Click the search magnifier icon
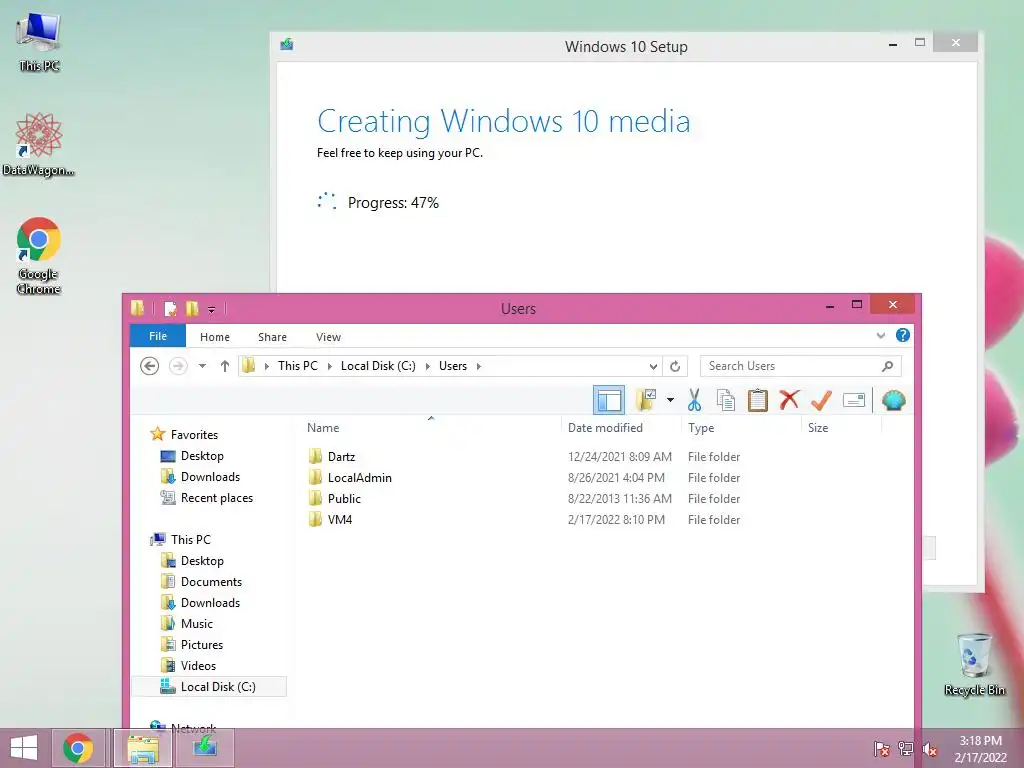 888,366
